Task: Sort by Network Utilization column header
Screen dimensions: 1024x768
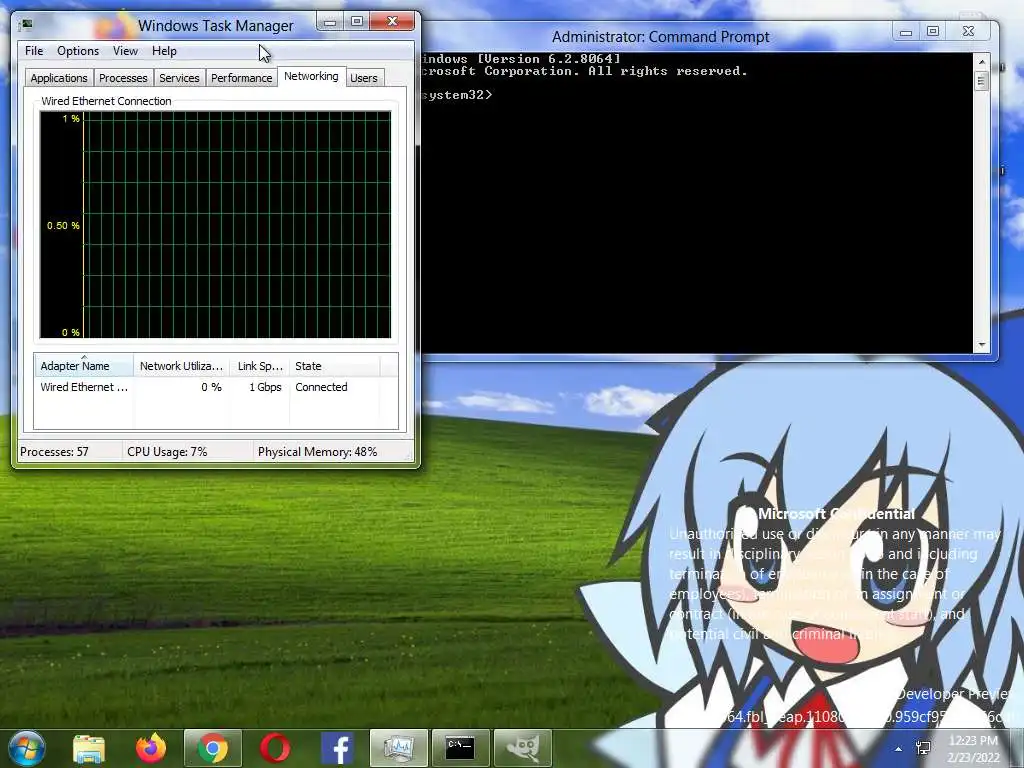Action: pos(181,366)
